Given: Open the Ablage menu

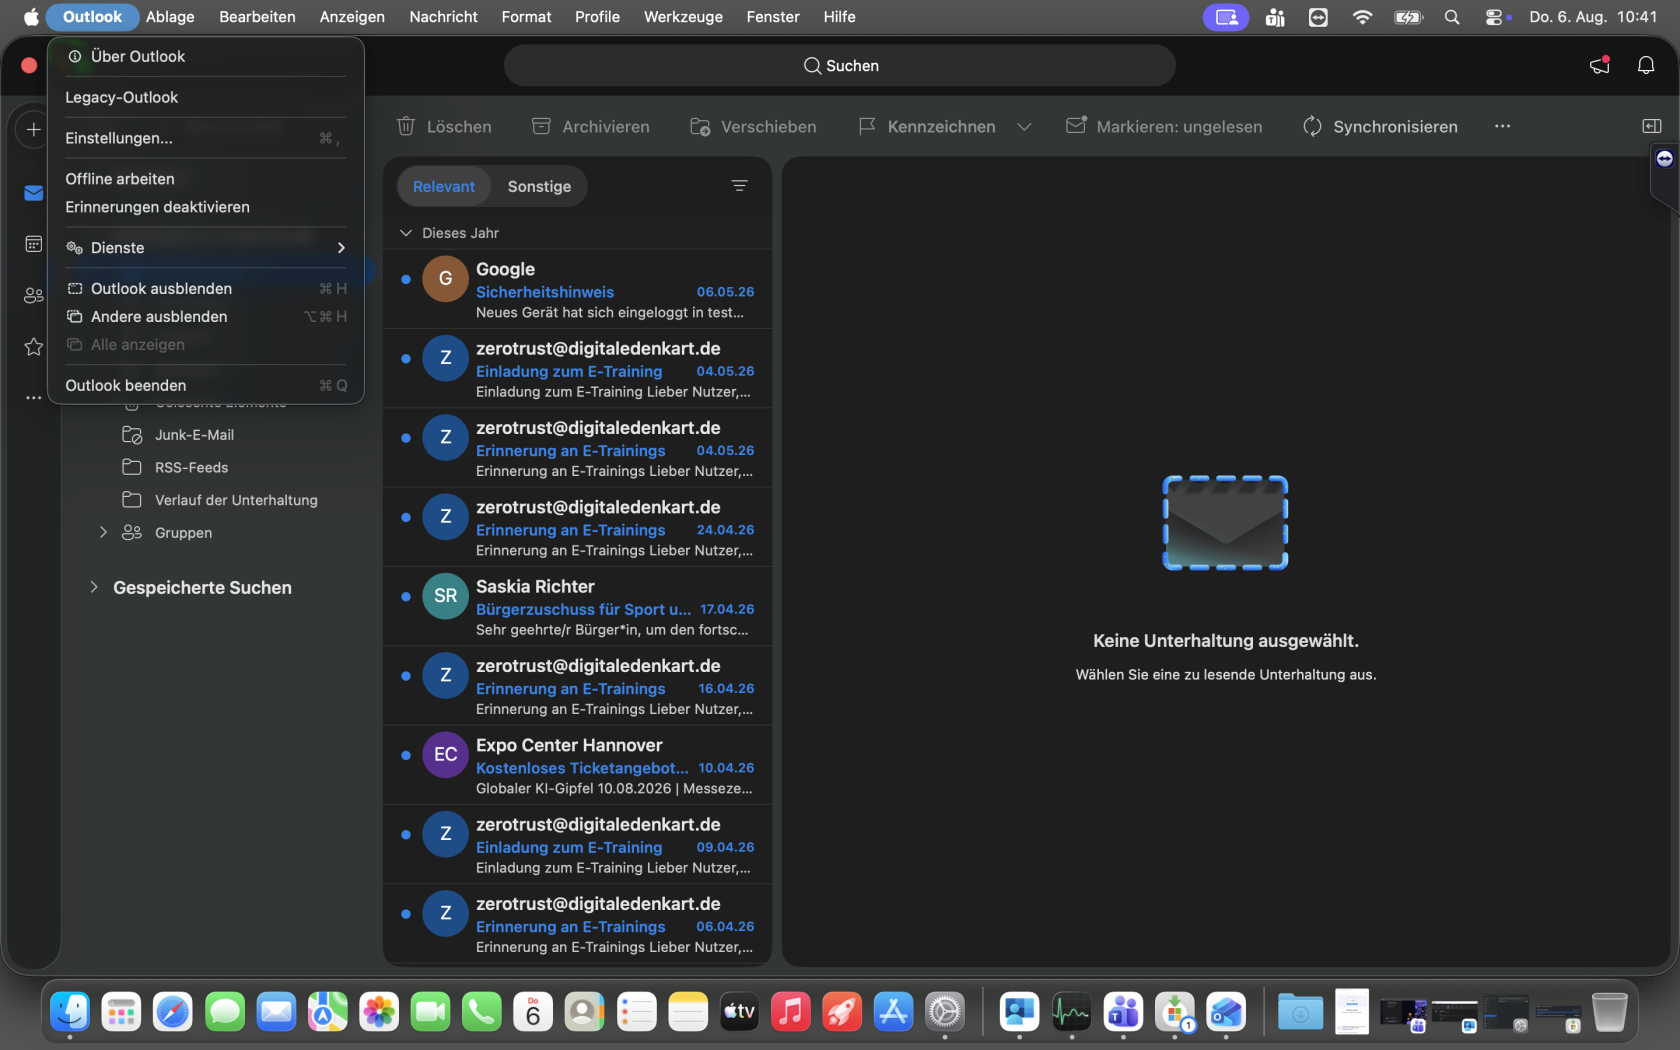Looking at the screenshot, I should pos(170,17).
